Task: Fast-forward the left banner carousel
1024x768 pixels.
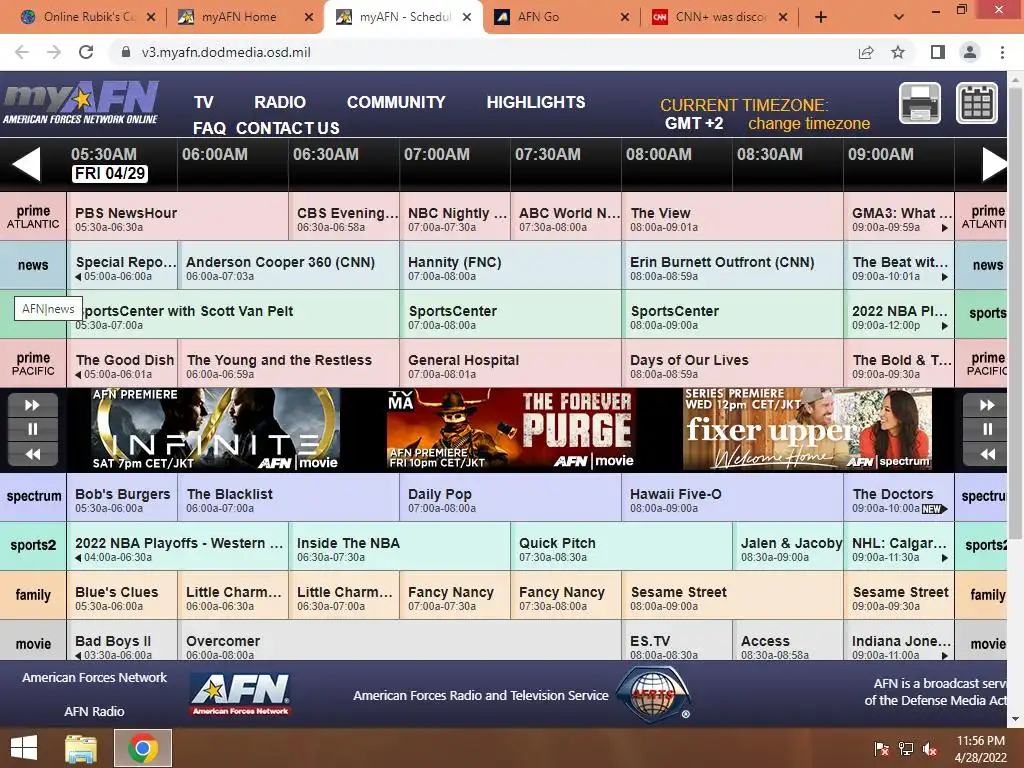Action: coord(33,405)
